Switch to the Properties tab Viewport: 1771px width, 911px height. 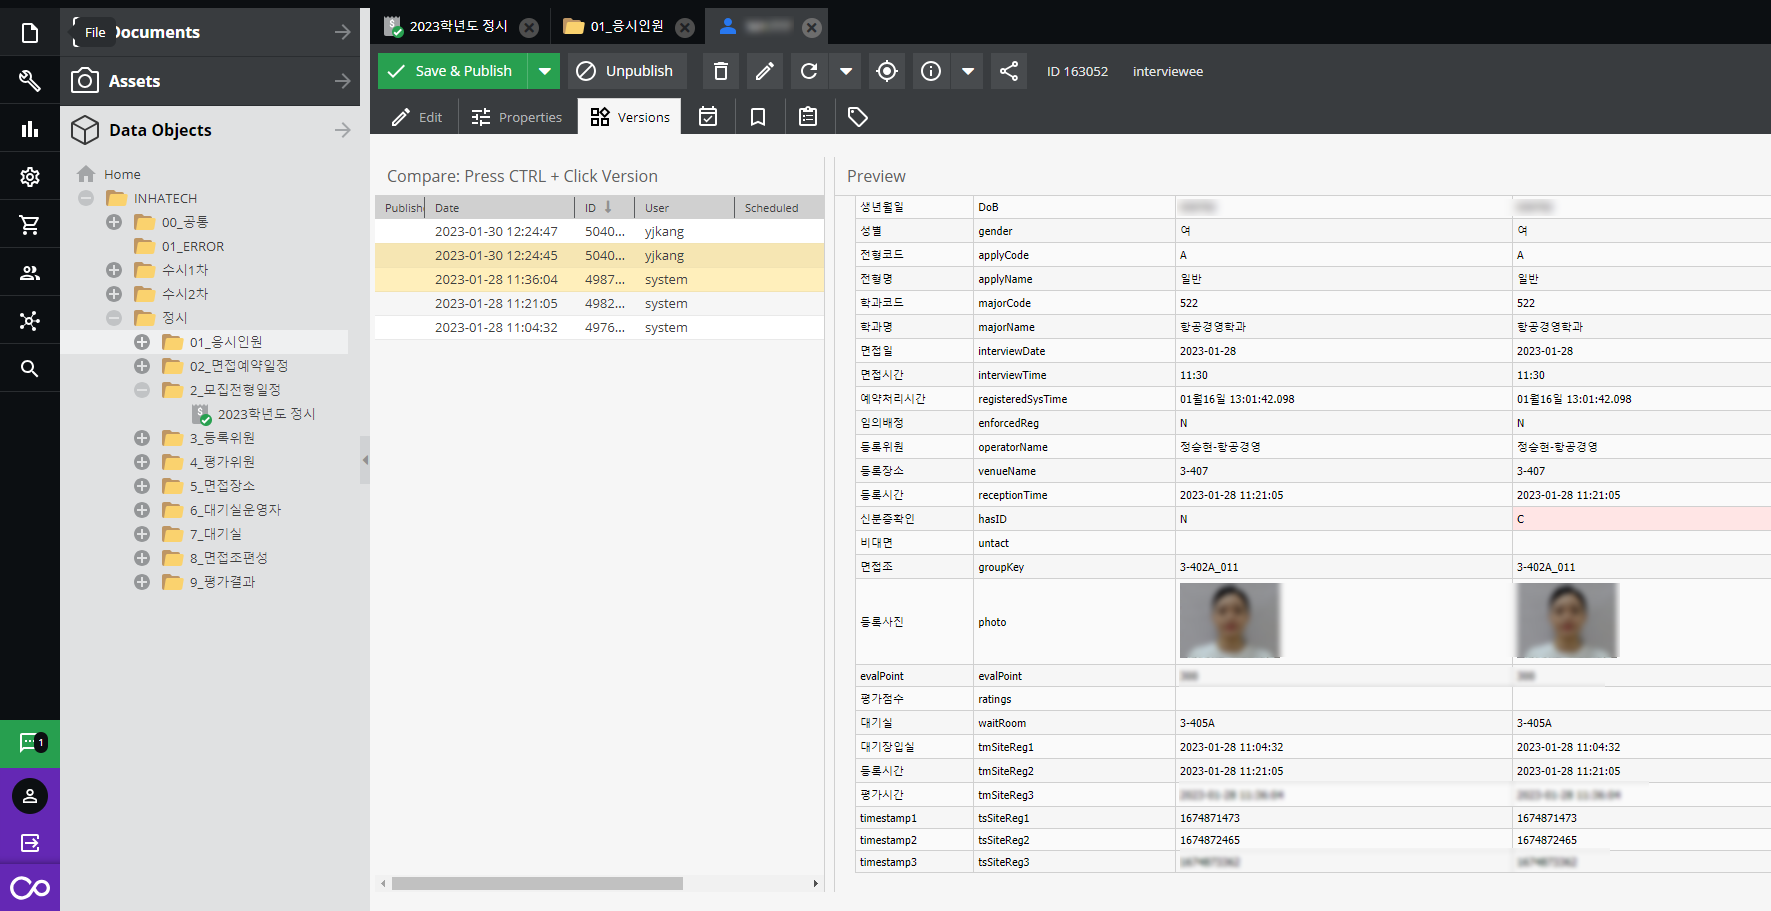pos(517,117)
